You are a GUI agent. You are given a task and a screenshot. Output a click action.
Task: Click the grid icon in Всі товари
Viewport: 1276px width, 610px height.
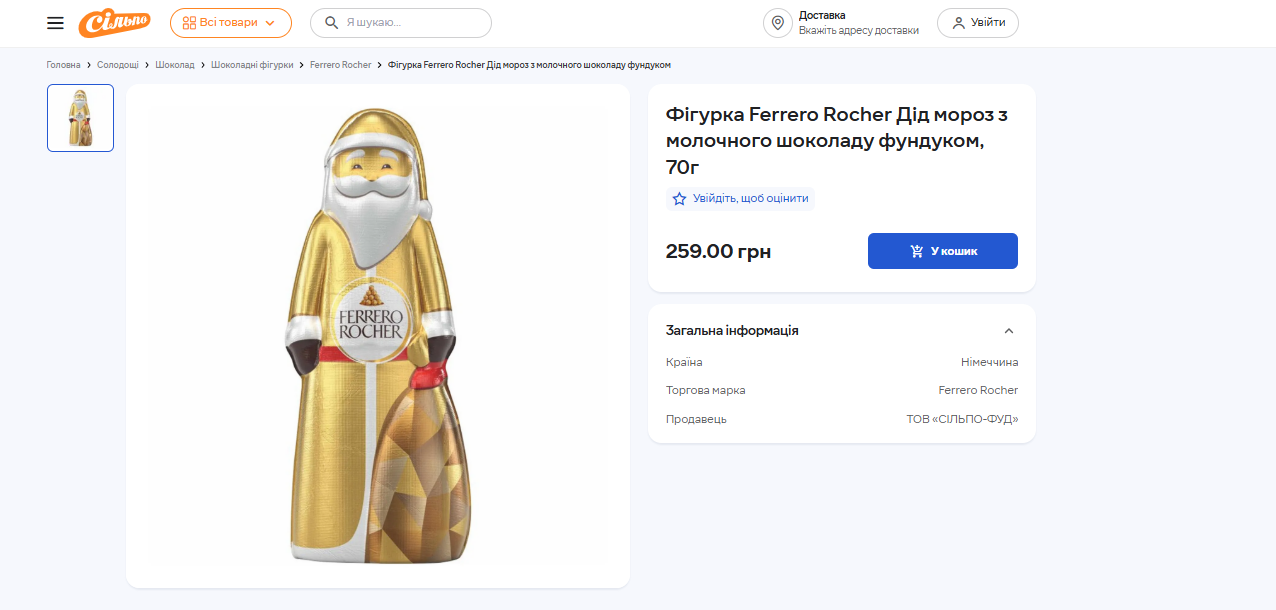tap(189, 23)
